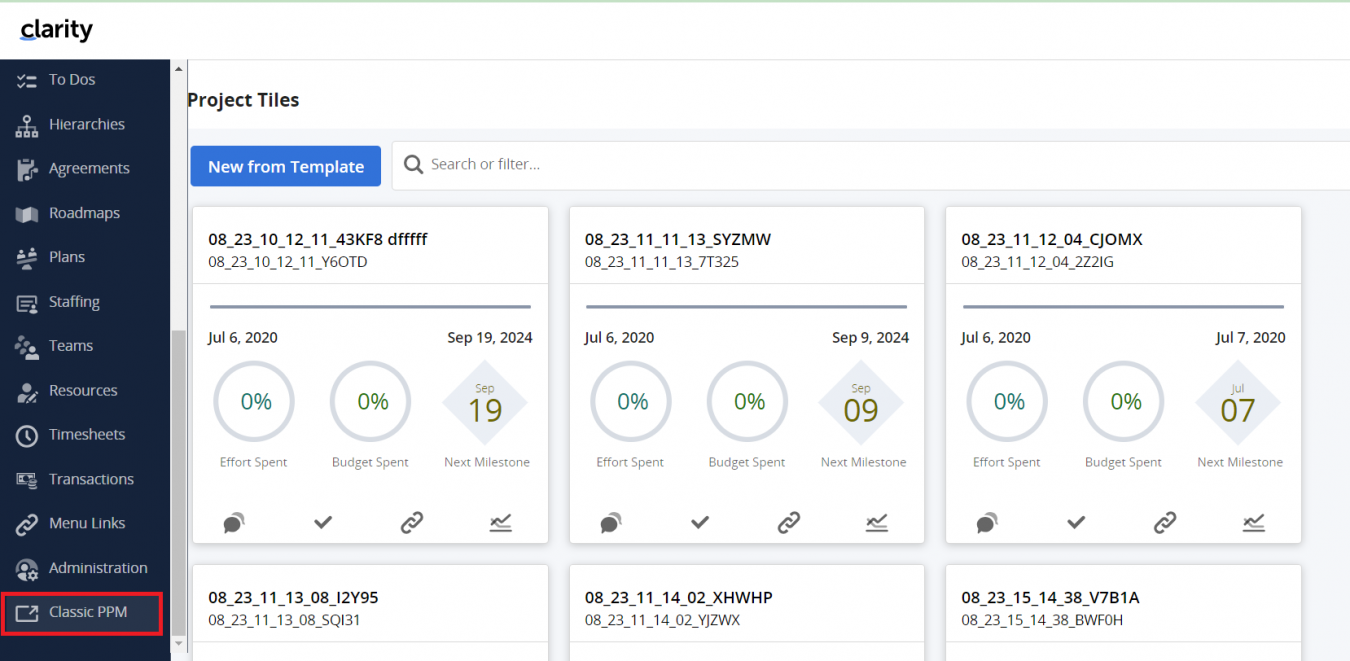Screen dimensions: 1350x661
Task: Open conversations icon on 08_23_10_12_11_43KF8 tile
Action: click(234, 522)
